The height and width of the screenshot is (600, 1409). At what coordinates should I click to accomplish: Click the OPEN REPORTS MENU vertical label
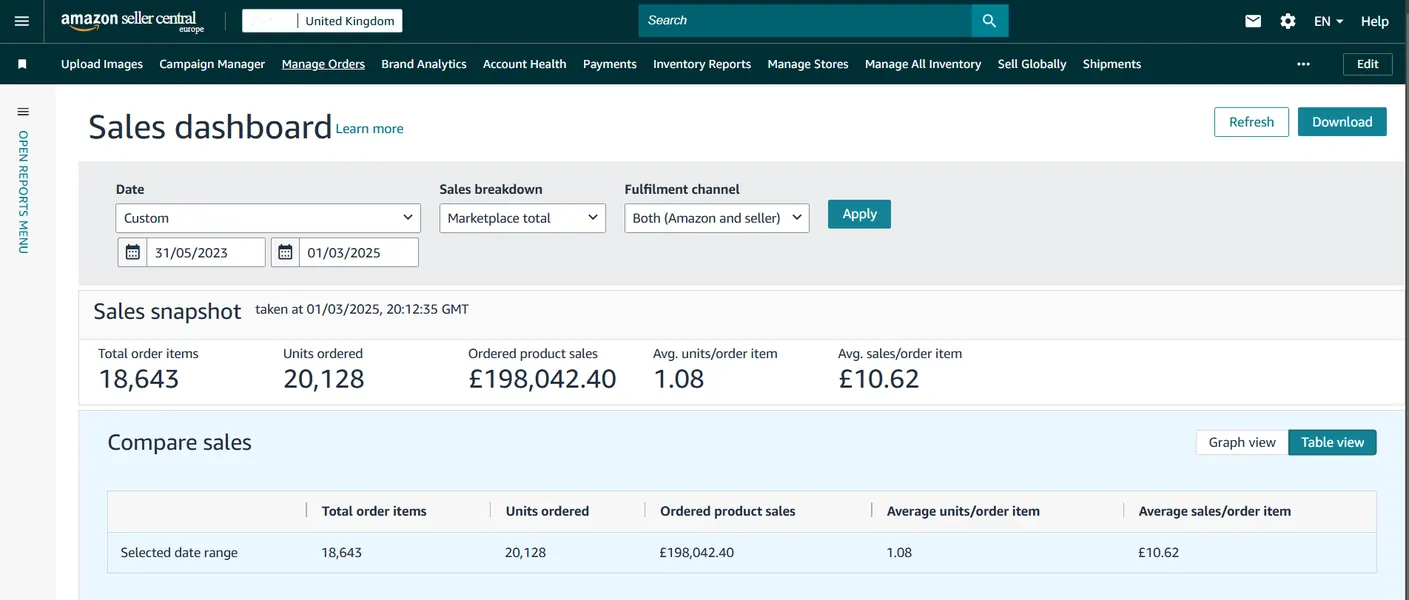pos(23,192)
